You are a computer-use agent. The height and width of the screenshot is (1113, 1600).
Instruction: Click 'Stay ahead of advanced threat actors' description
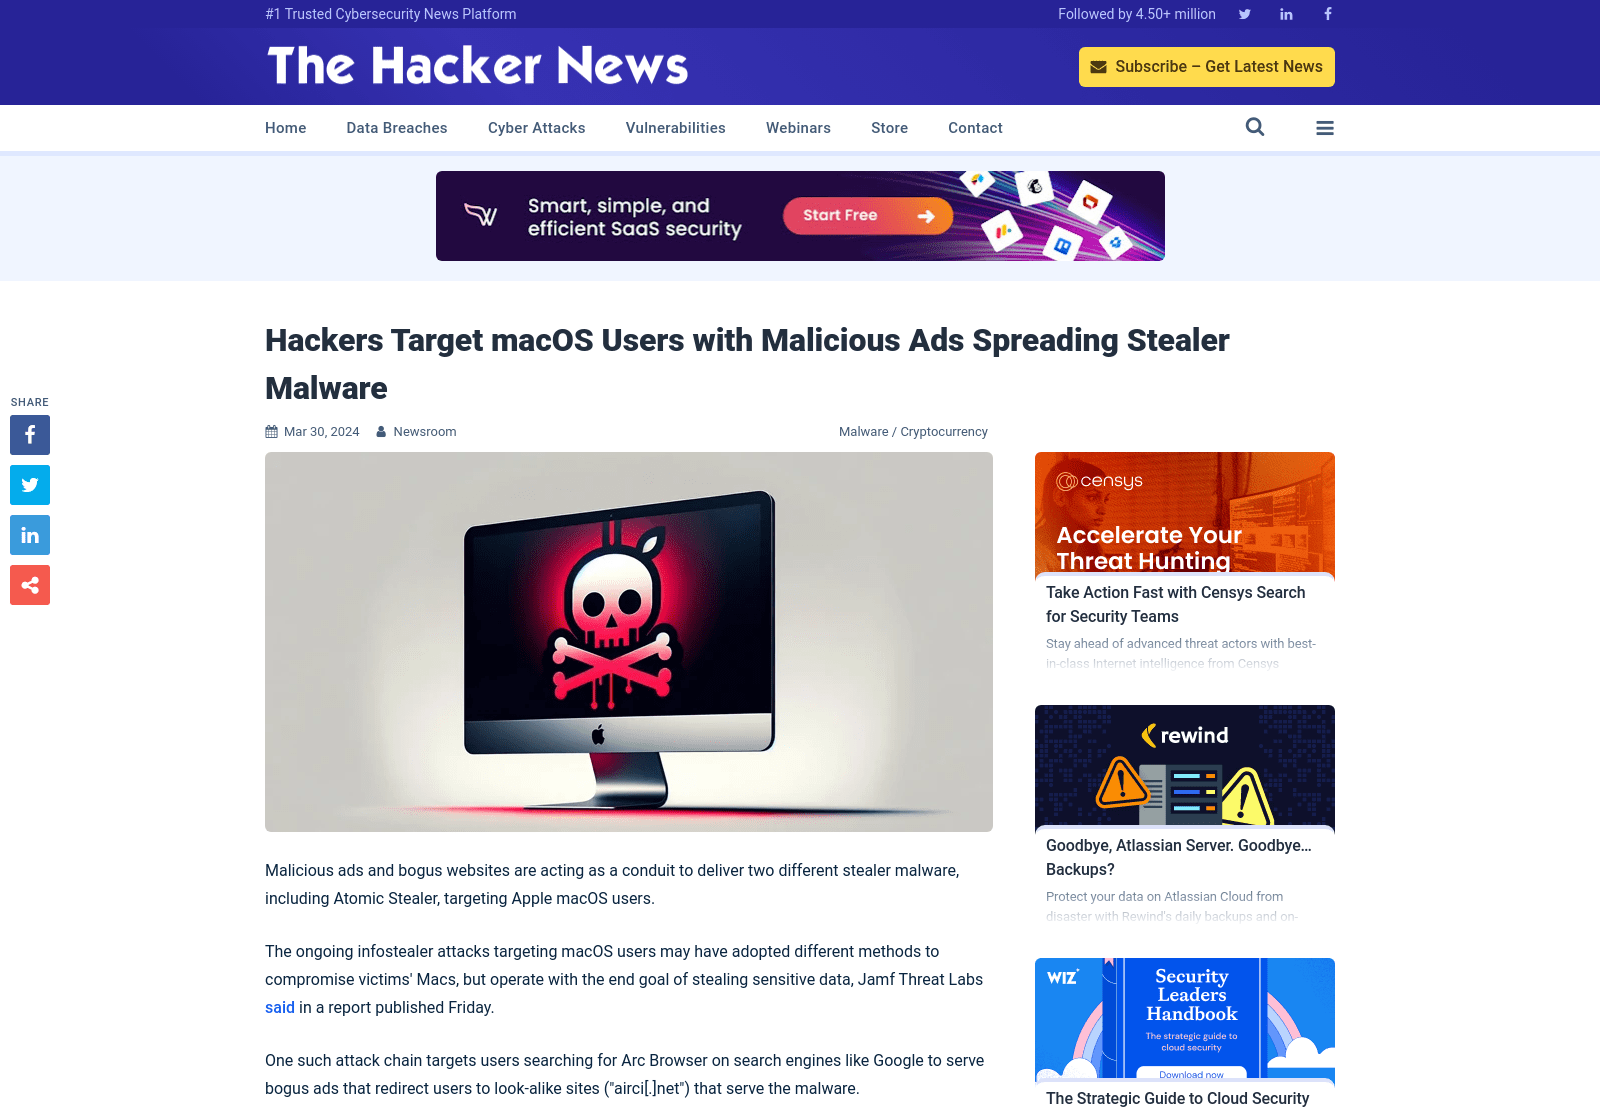(1181, 653)
